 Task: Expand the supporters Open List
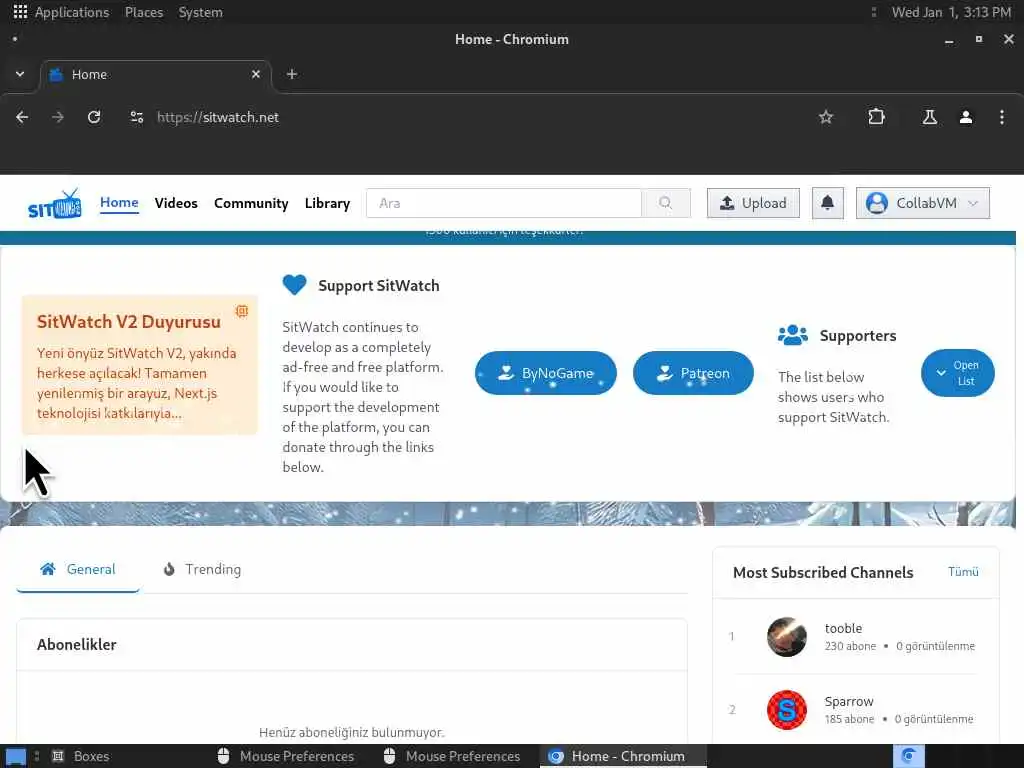(957, 373)
